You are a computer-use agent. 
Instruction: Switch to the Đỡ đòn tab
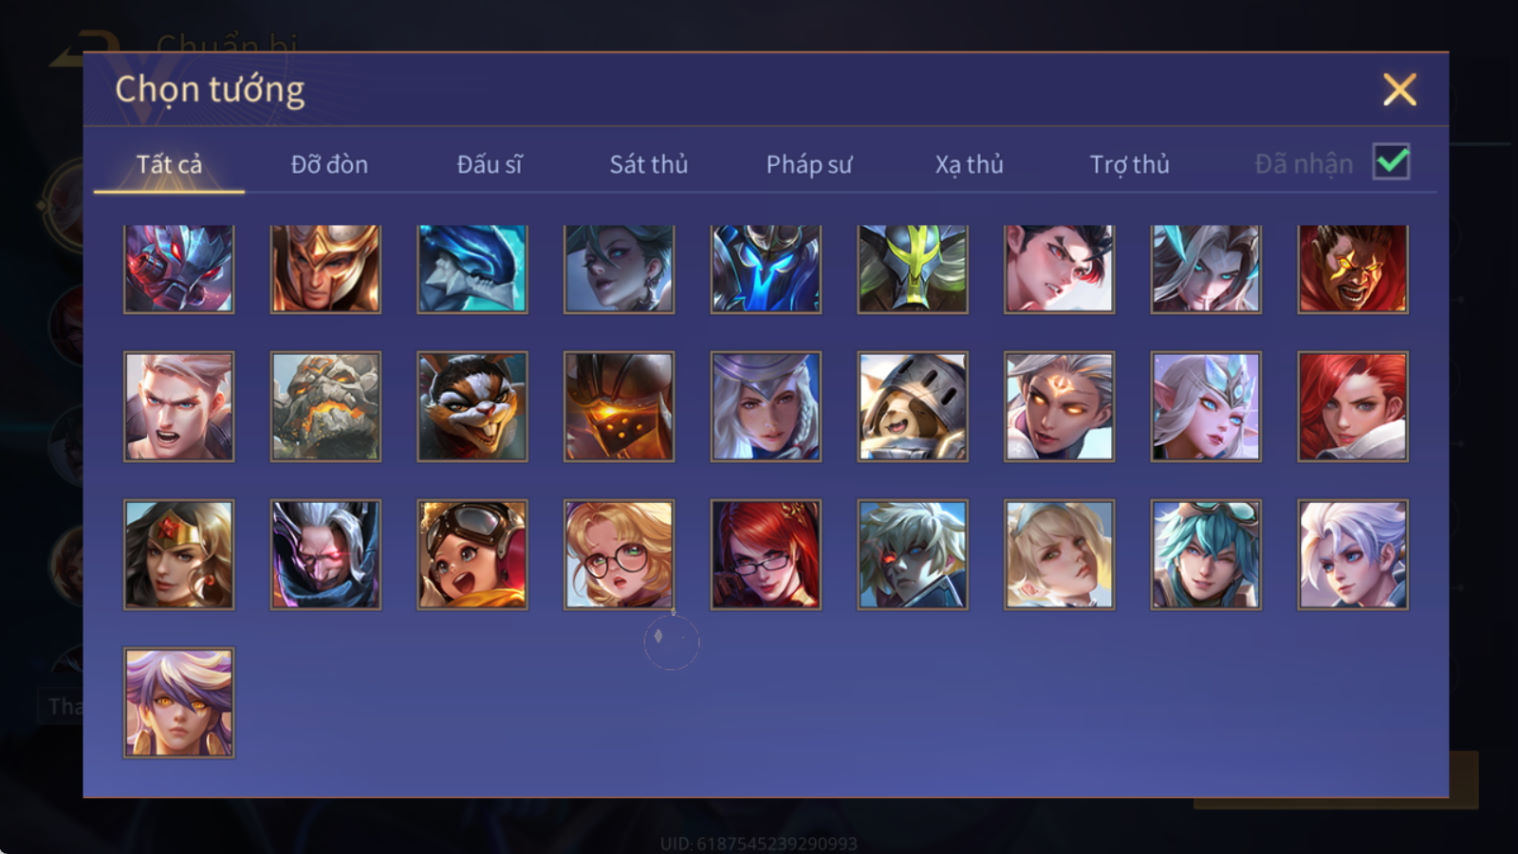(x=329, y=164)
